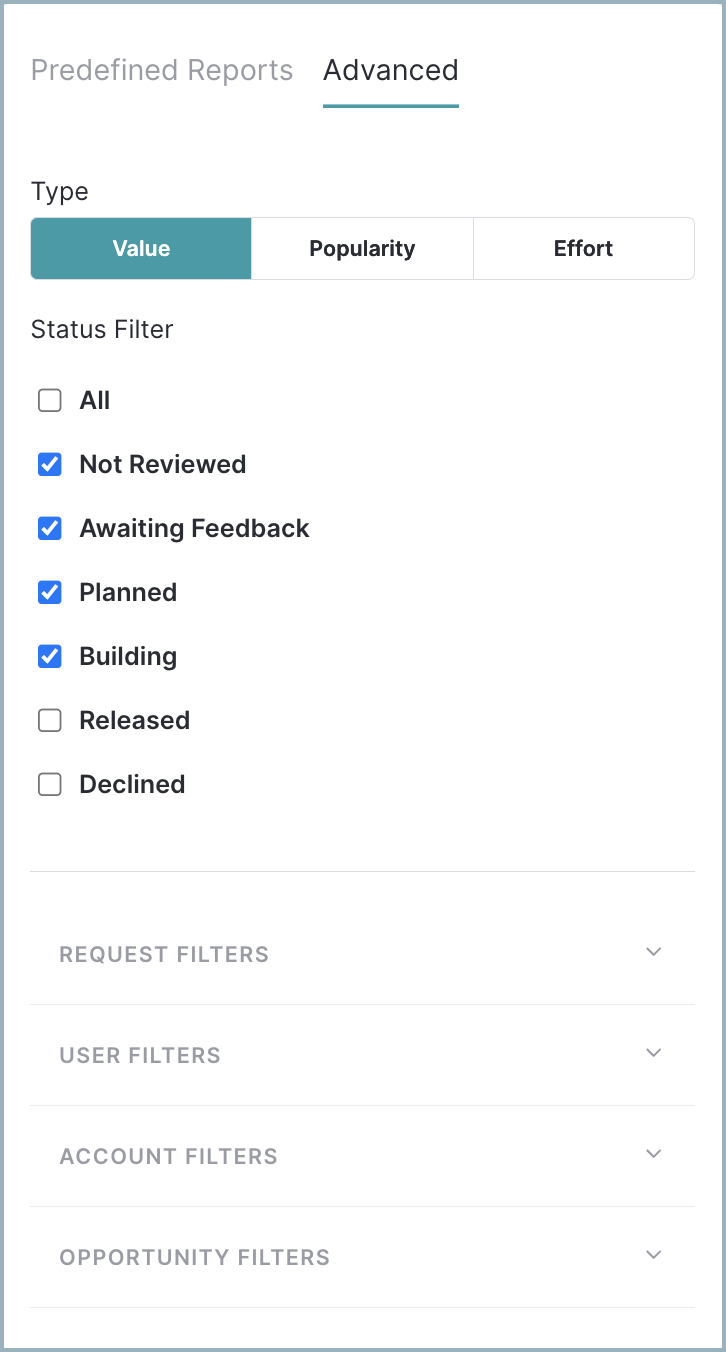Click the Status Filter heading
This screenshot has width=726, height=1352.
[102, 330]
